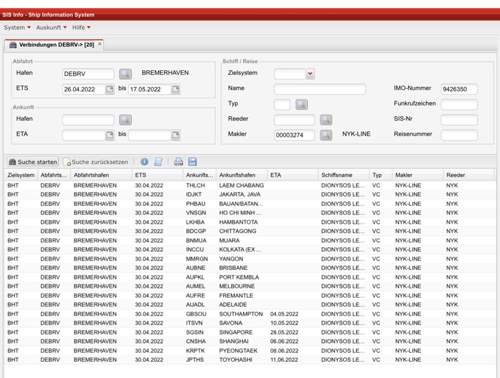Viewport: 500px width, 378px height.
Task: Sort by Makler column header
Action: [418, 175]
